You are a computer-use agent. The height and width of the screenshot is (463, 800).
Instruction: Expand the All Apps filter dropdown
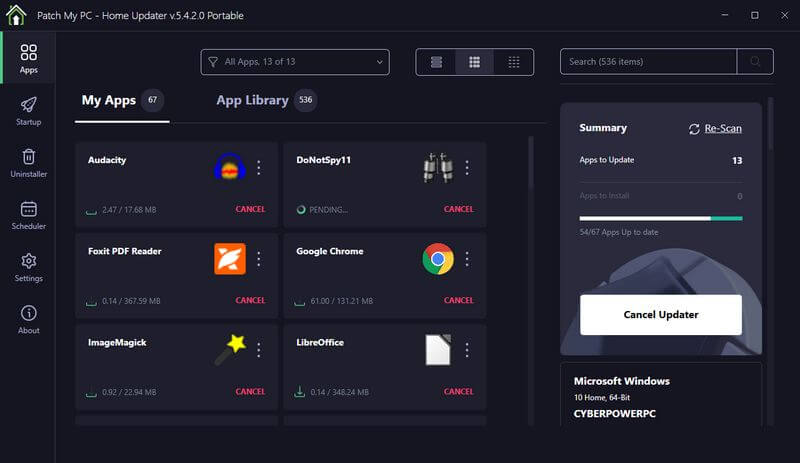294,62
